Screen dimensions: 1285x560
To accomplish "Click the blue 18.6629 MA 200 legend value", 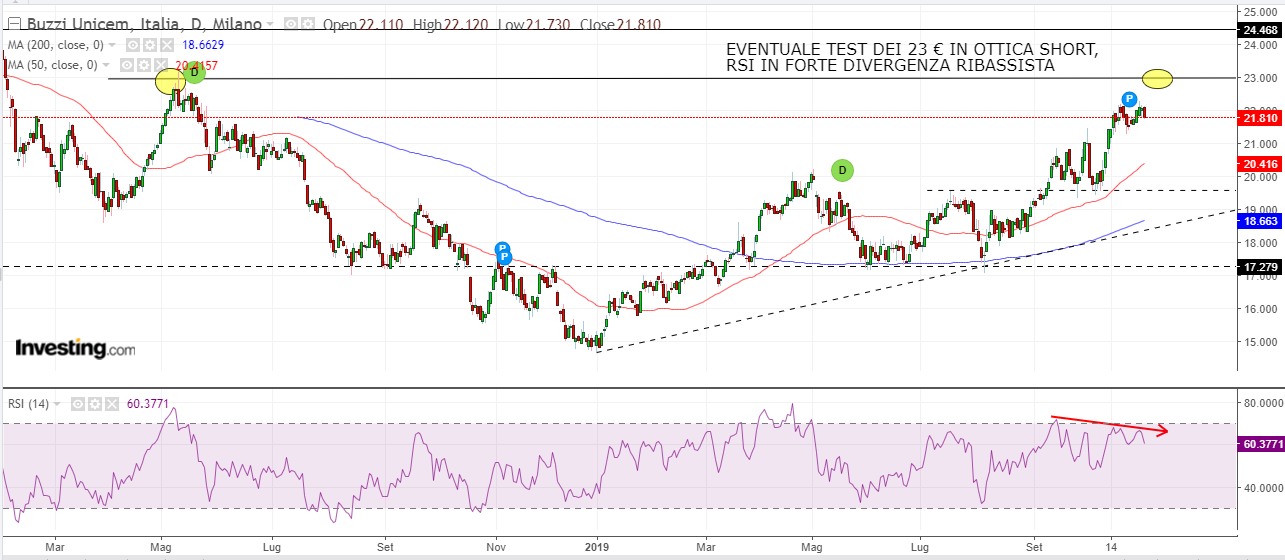I will click(203, 45).
